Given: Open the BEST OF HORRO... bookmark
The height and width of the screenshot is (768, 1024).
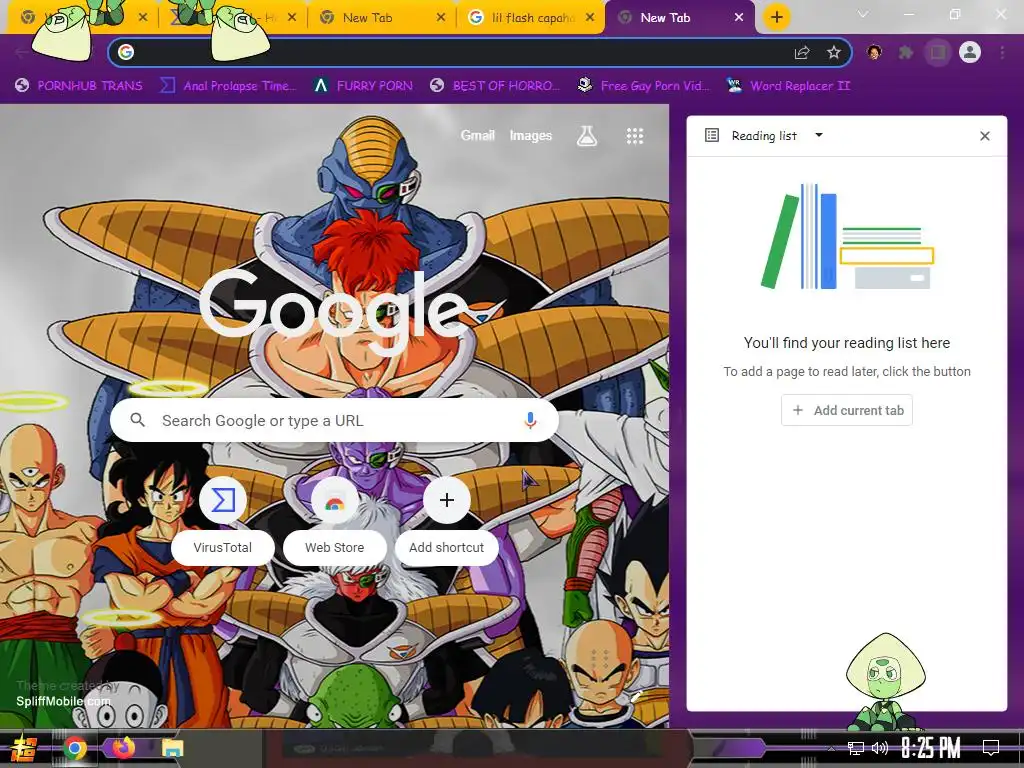Looking at the screenshot, I should point(495,86).
